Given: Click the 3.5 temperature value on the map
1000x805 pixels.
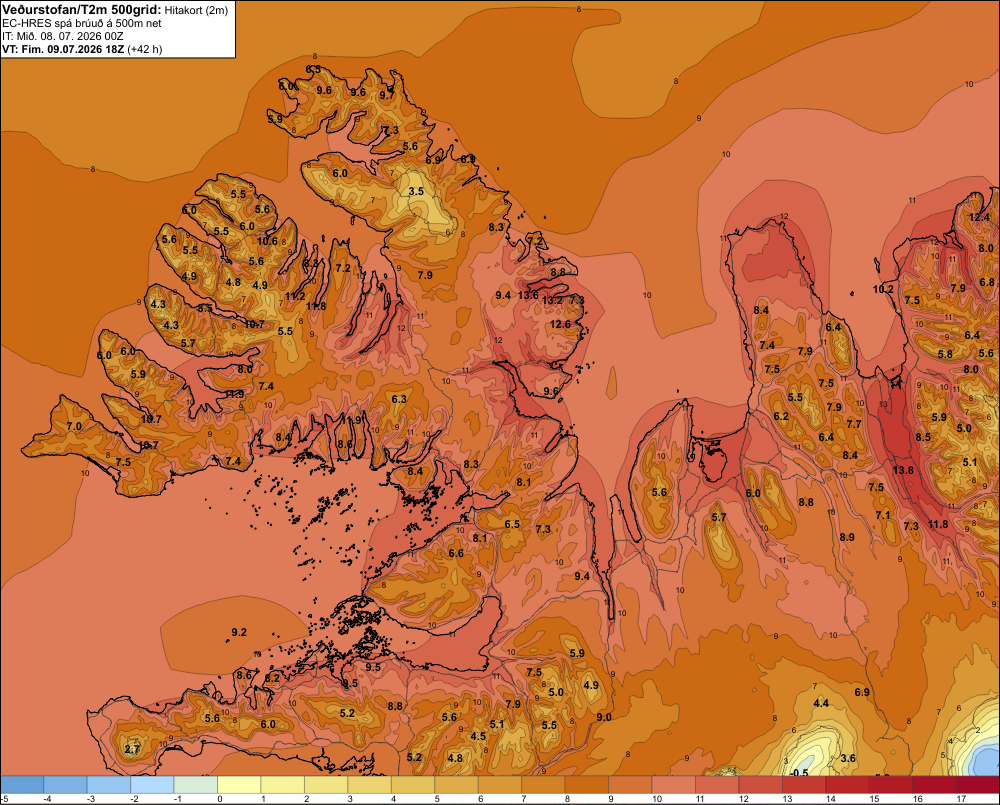Looking at the screenshot, I should point(416,191).
